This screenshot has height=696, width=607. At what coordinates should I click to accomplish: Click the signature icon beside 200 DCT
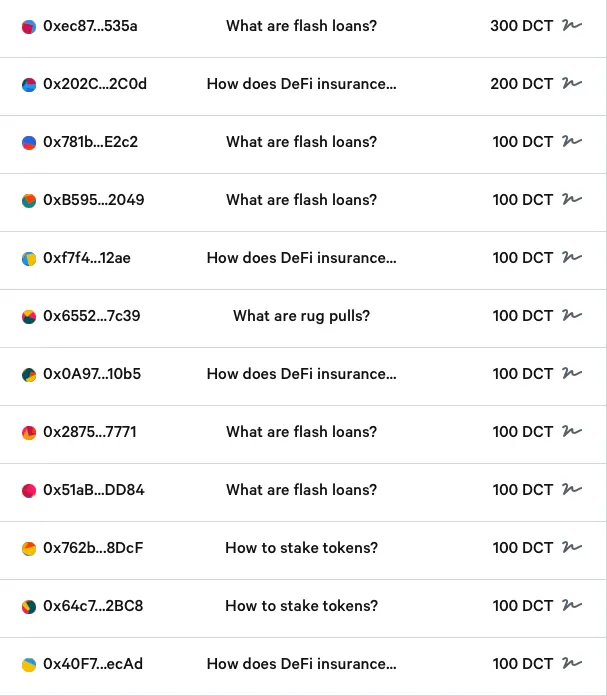(572, 84)
